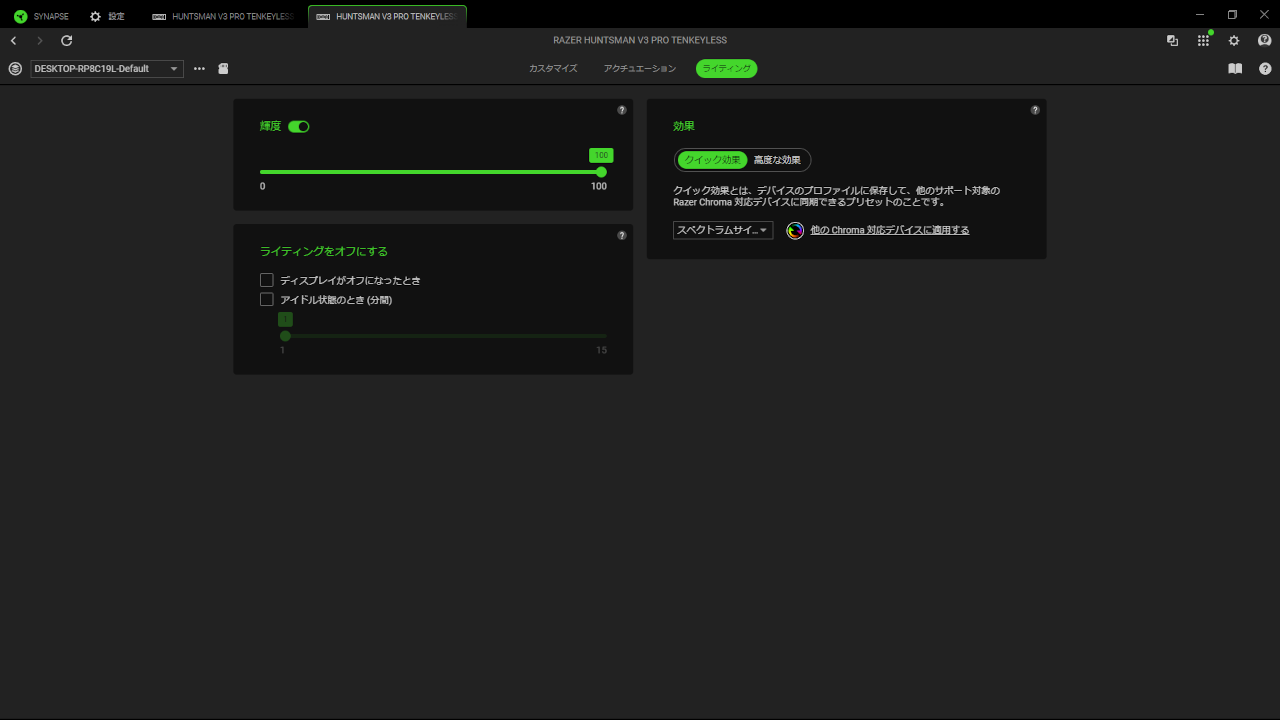Open the feedback headset icon
Screen dimensions: 1280x720
pos(1264,41)
